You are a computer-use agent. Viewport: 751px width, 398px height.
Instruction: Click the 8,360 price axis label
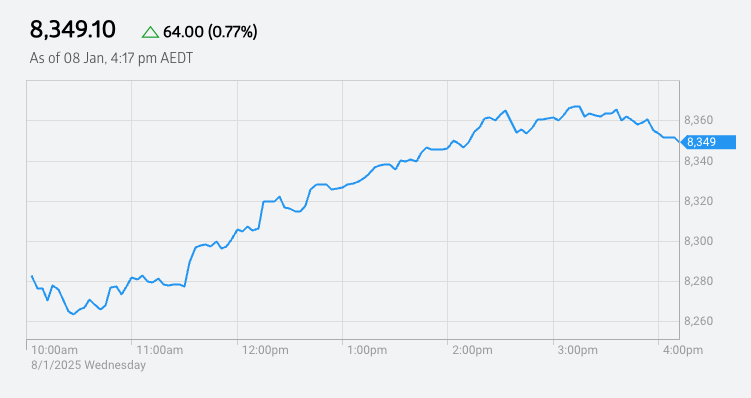click(x=698, y=120)
